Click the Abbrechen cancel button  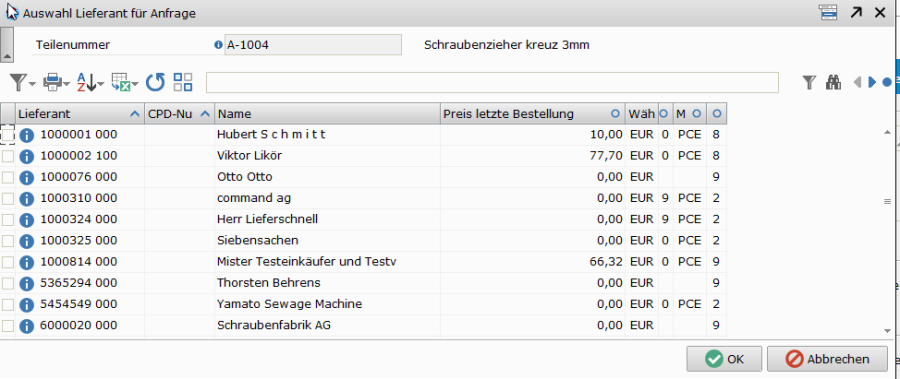point(827,359)
